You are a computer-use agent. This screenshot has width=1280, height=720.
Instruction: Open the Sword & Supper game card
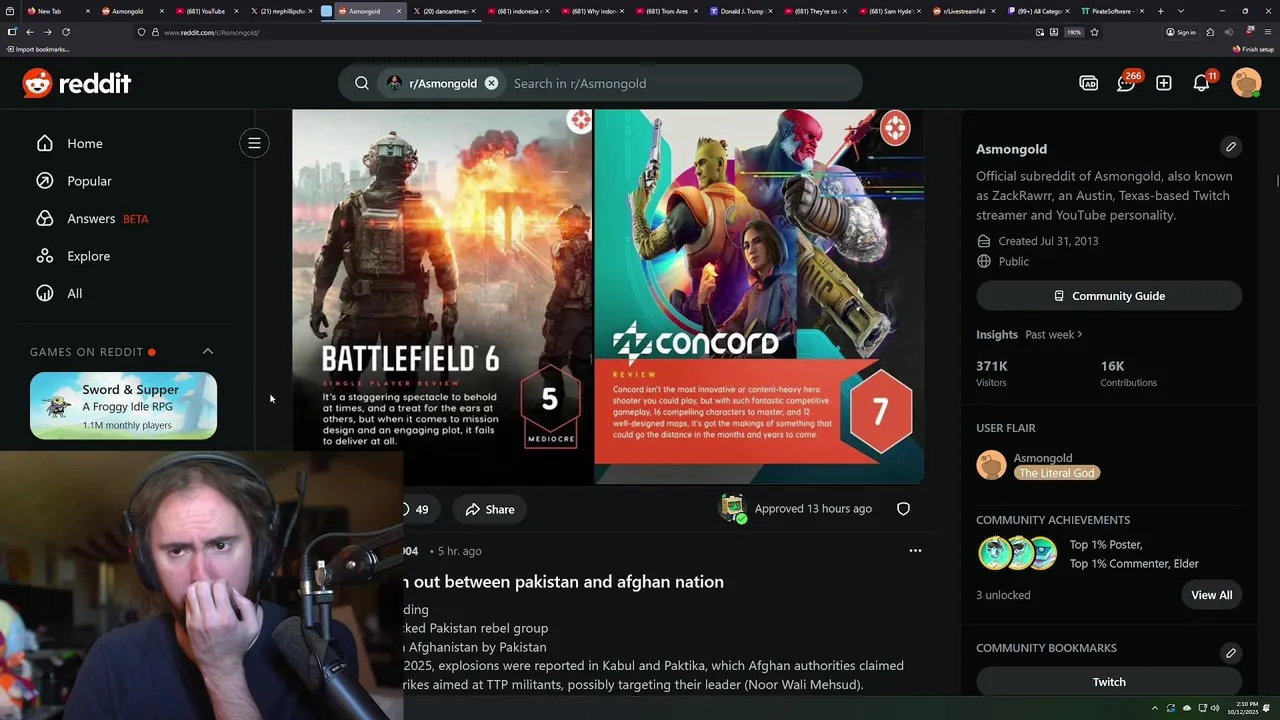coord(123,406)
